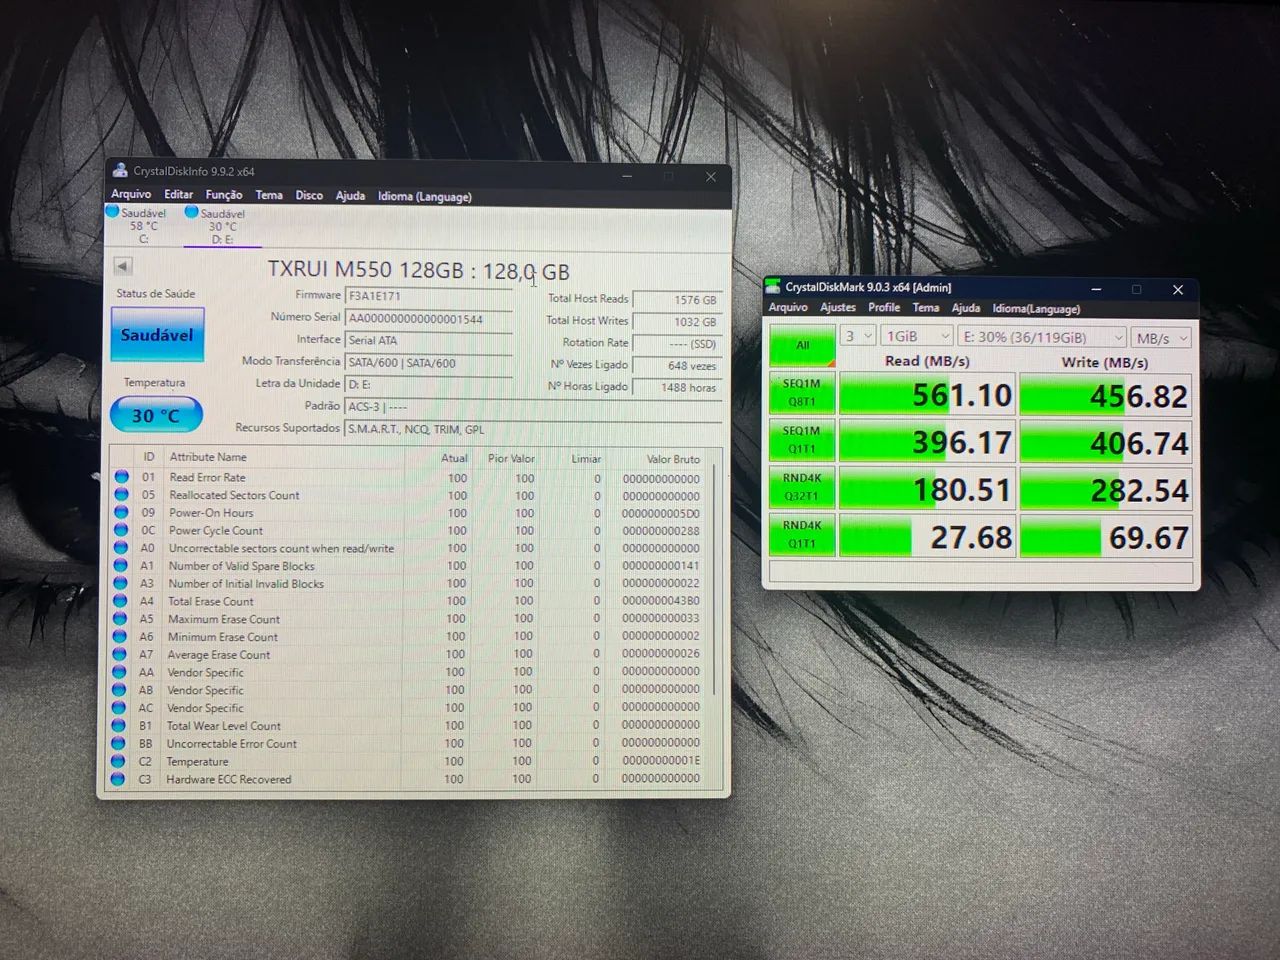Viewport: 1280px width, 960px height.
Task: Open the Ajuda menu in CrystalDiskInfo
Action: (x=350, y=195)
